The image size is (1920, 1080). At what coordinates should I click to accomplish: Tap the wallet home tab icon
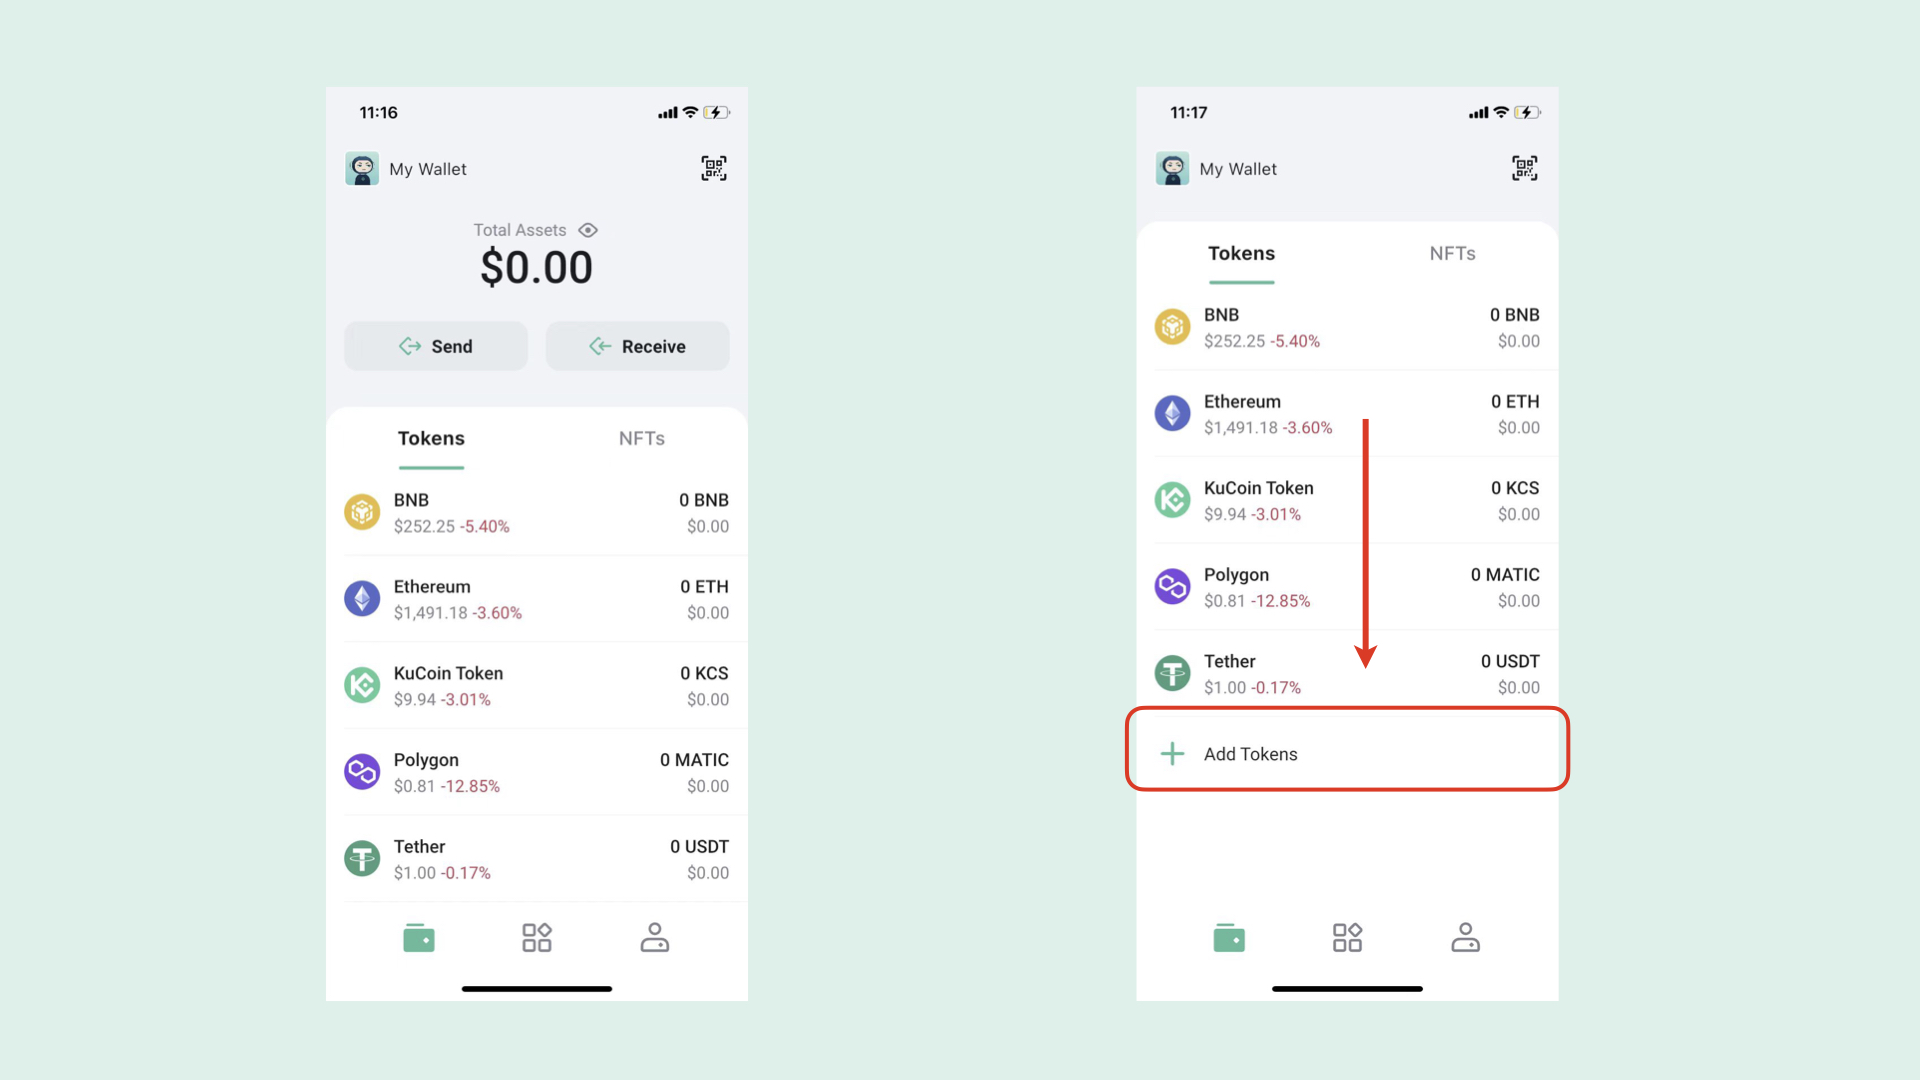(x=418, y=938)
